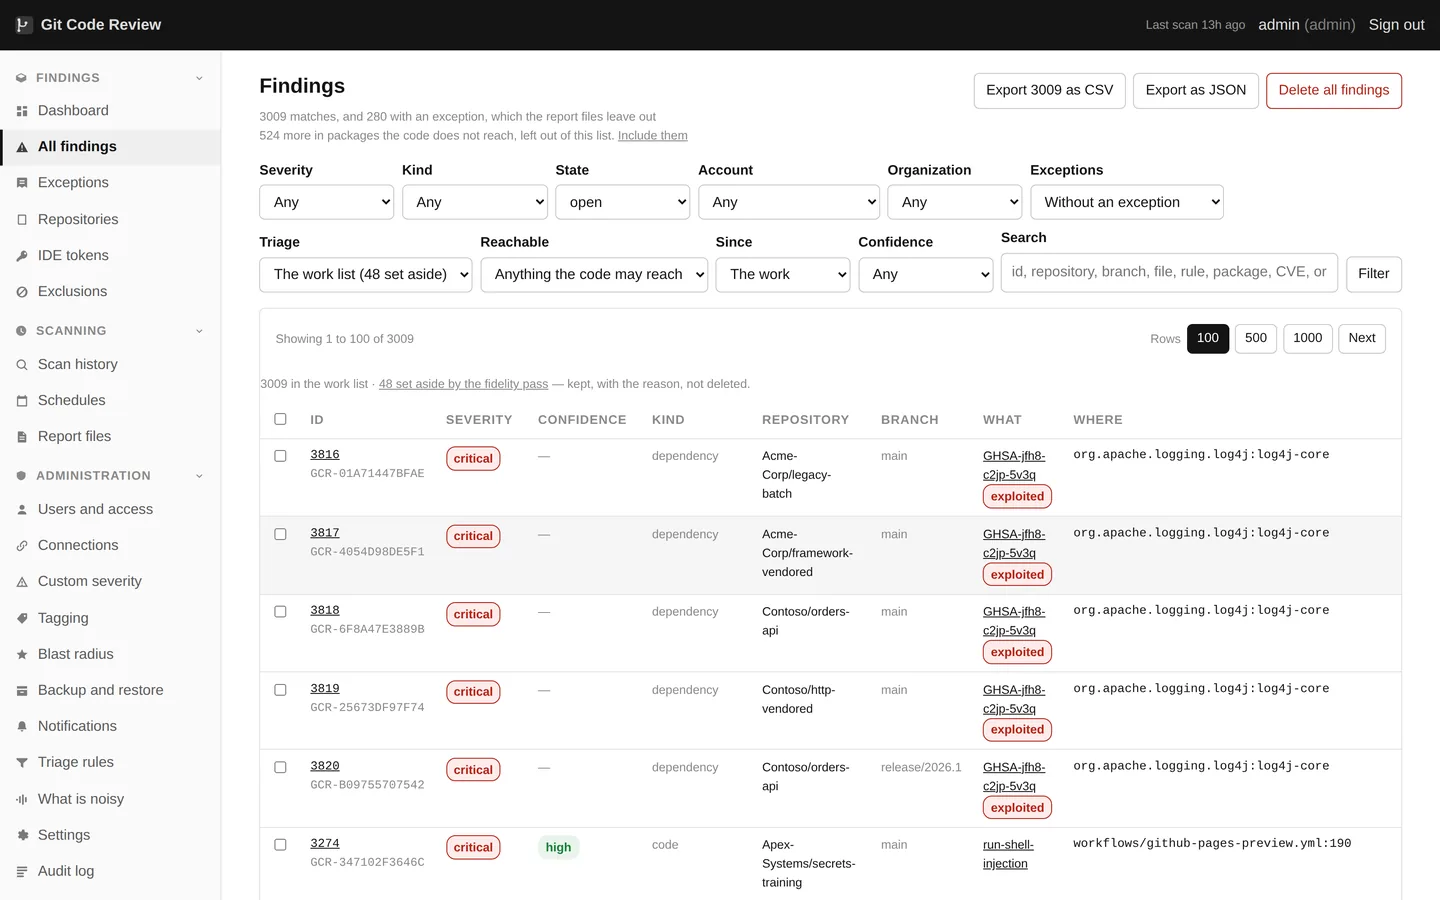
Task: Click the Report files document icon
Action: pyautogui.click(x=22, y=437)
